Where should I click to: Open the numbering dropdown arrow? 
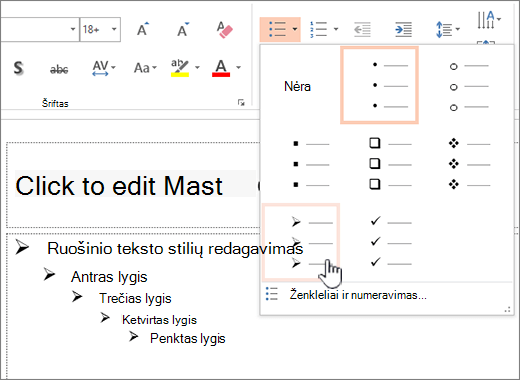(x=336, y=29)
